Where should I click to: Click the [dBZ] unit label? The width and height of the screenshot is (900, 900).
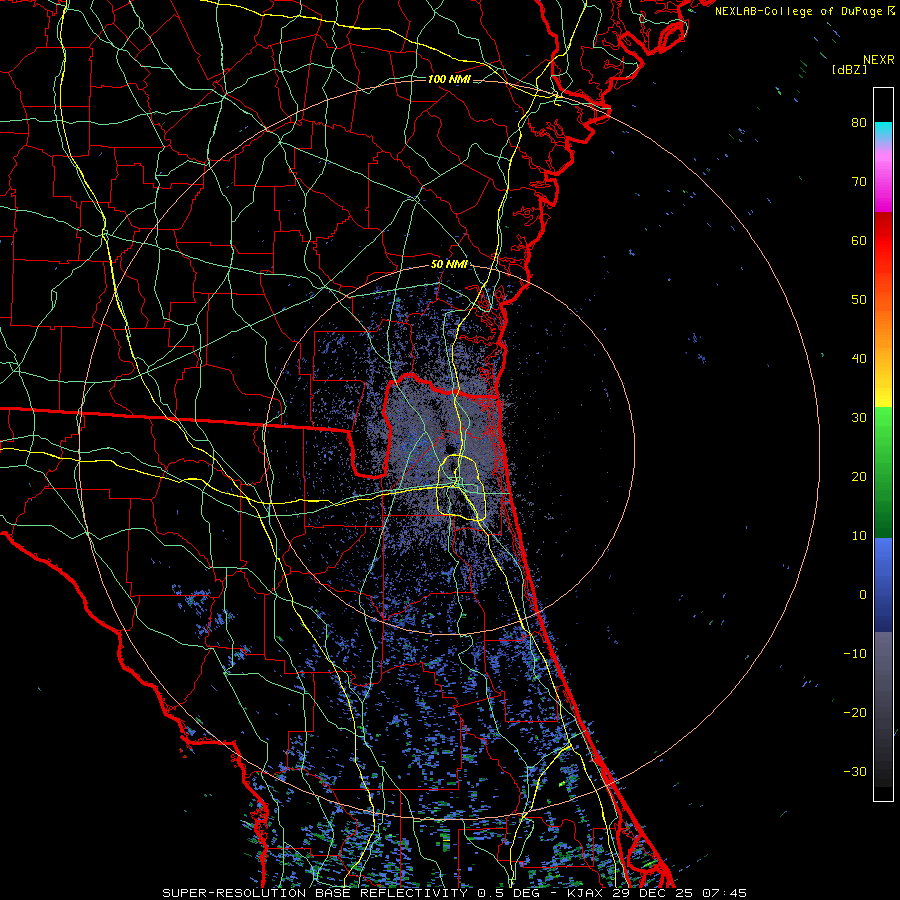(x=849, y=69)
